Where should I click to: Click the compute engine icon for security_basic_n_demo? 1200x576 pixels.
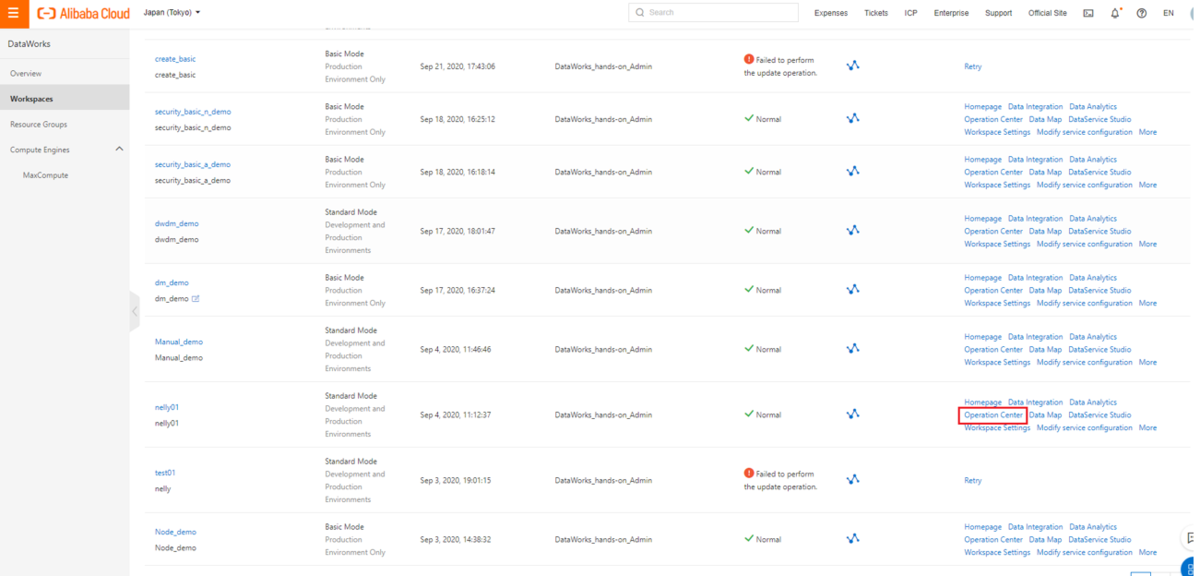[x=852, y=118]
